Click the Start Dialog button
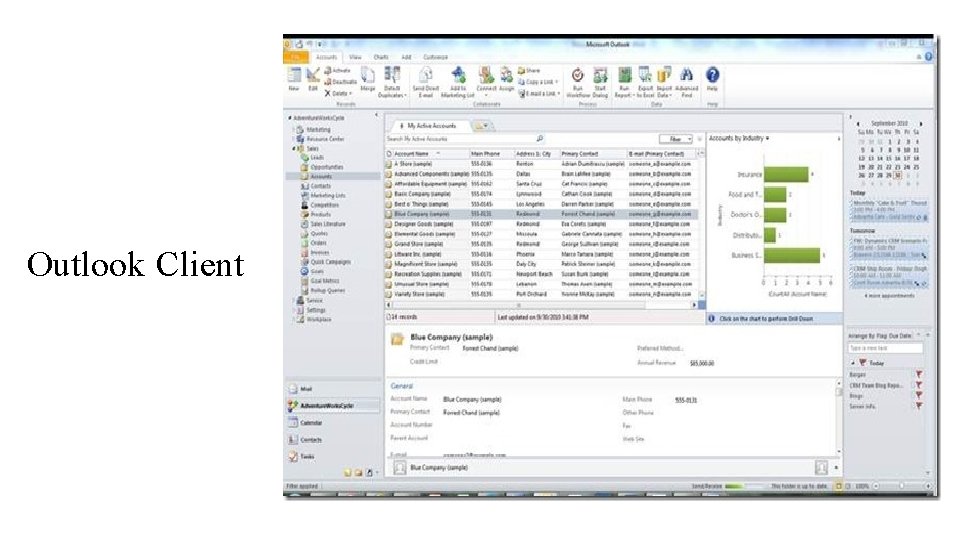The image size is (960, 540). click(600, 83)
